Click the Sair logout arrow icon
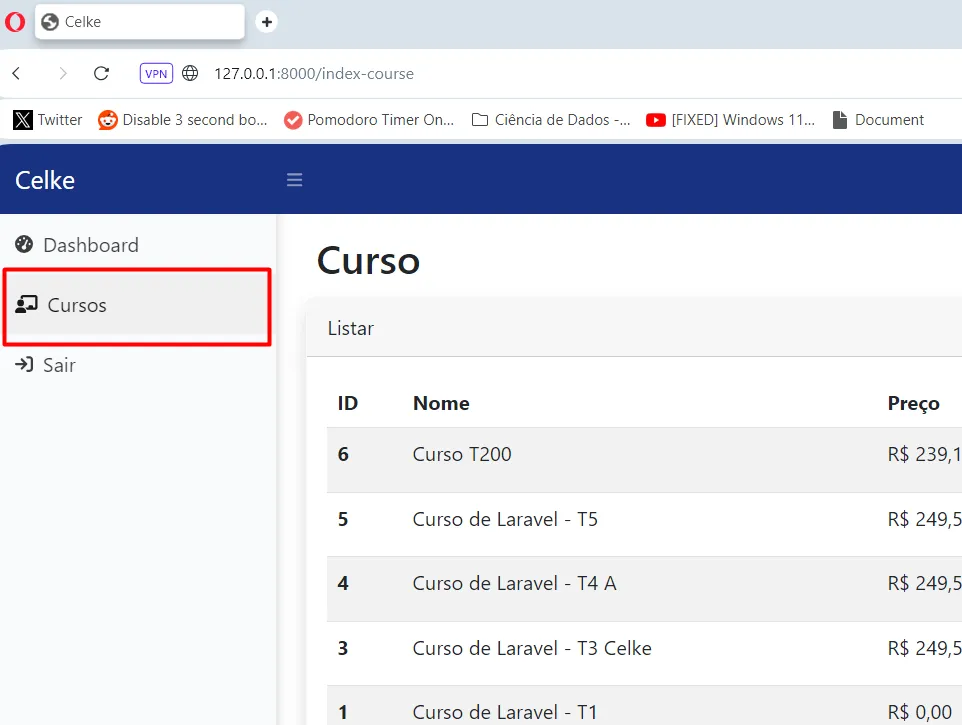 (x=24, y=365)
